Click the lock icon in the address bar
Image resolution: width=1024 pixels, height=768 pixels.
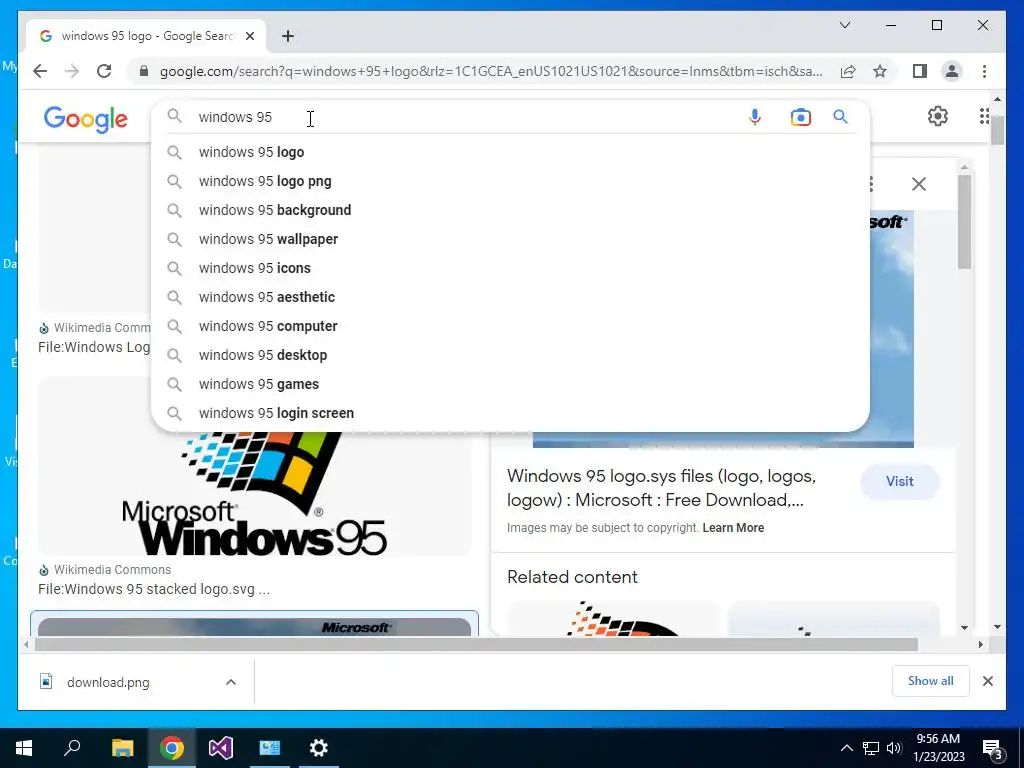[x=144, y=71]
